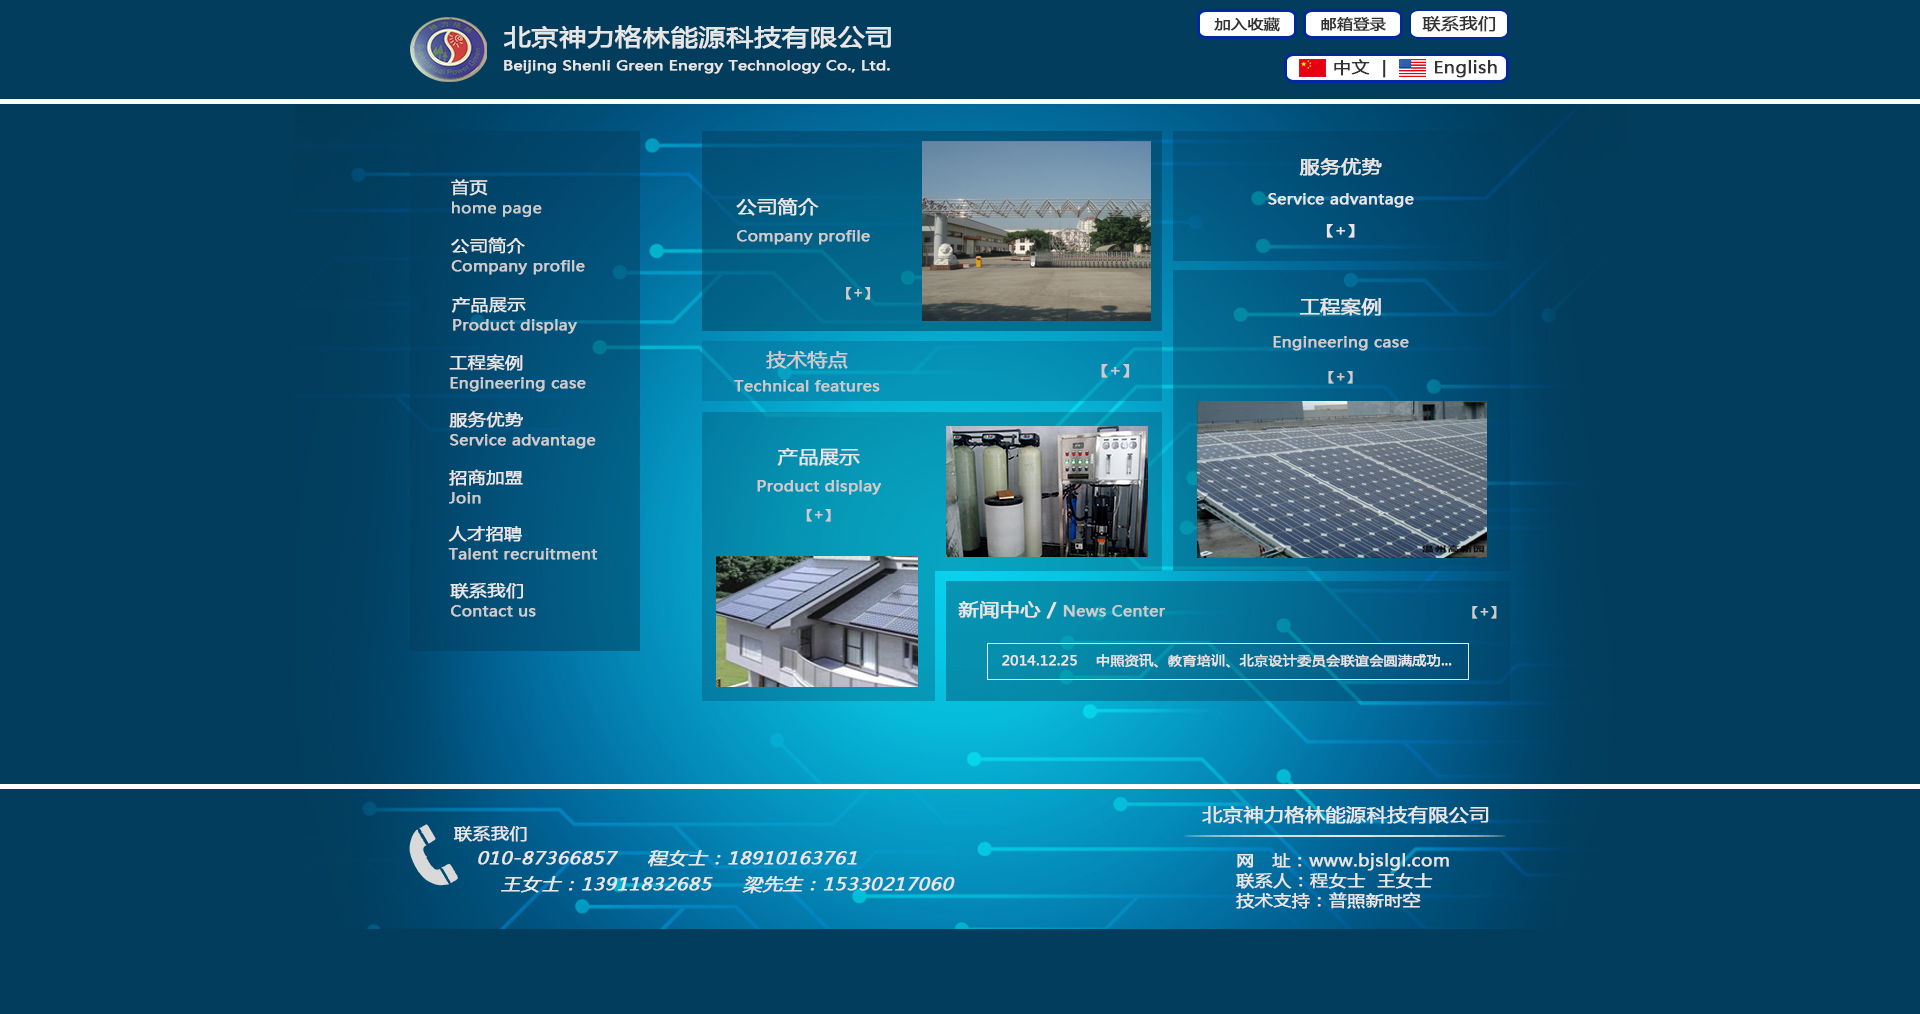Viewport: 1920px width, 1014px height.
Task: Click the 新闻中心 / News Center heading
Action: point(1061,610)
